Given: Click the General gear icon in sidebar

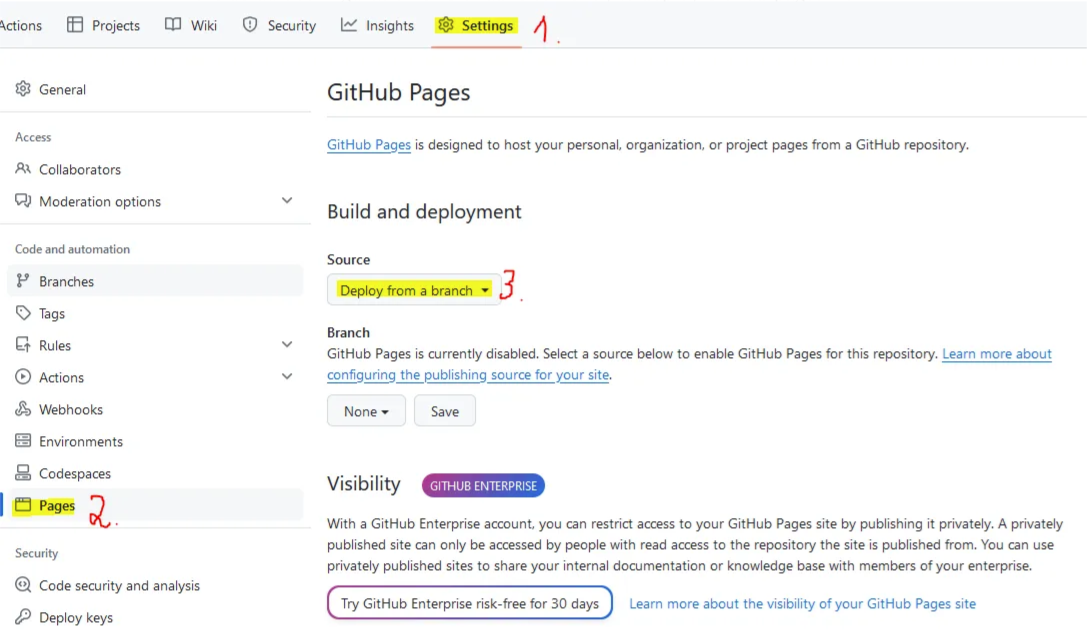Looking at the screenshot, I should tap(23, 89).
